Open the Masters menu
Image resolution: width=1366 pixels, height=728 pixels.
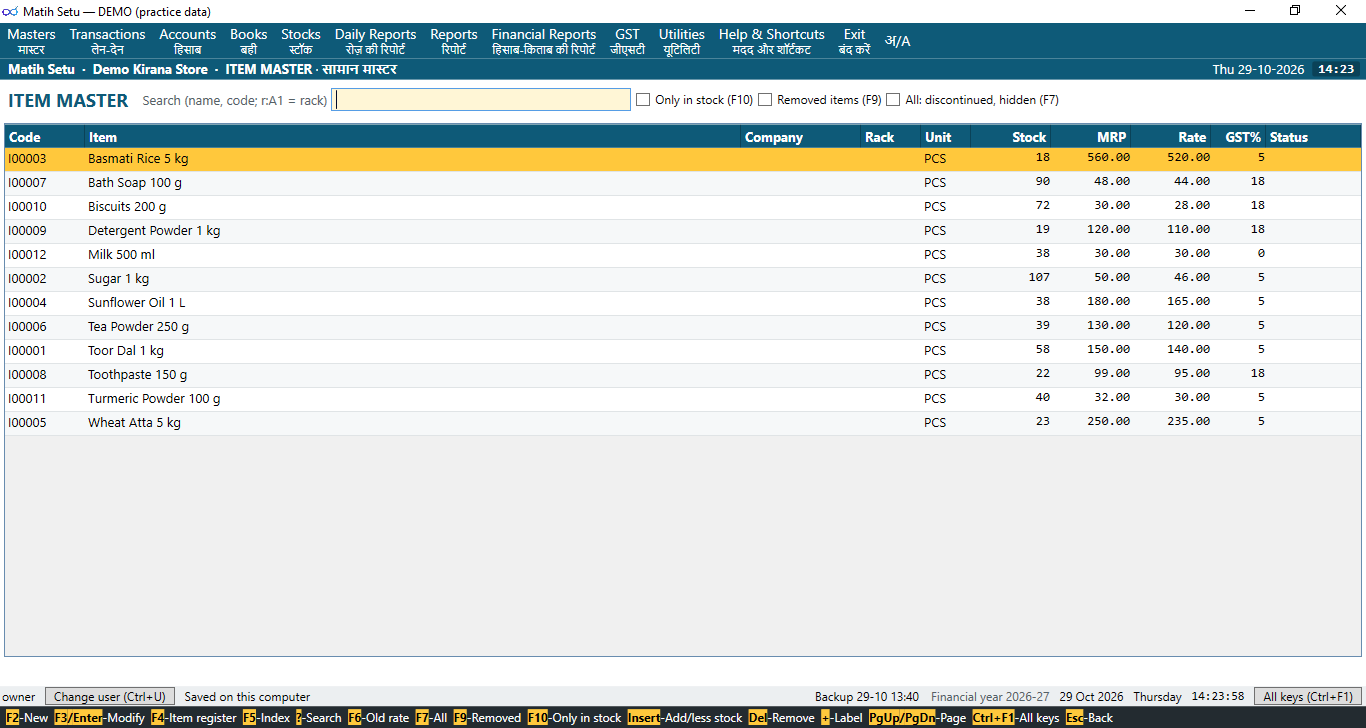tap(31, 41)
